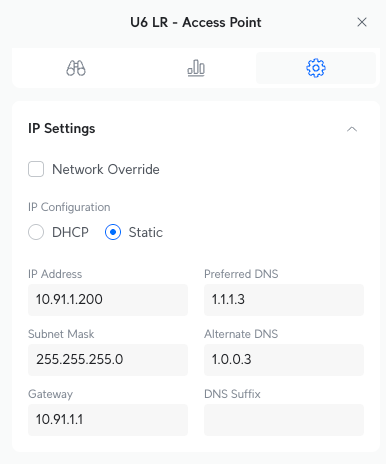Click the Network Override label text
Image resolution: width=386 pixels, height=464 pixels.
coord(106,169)
